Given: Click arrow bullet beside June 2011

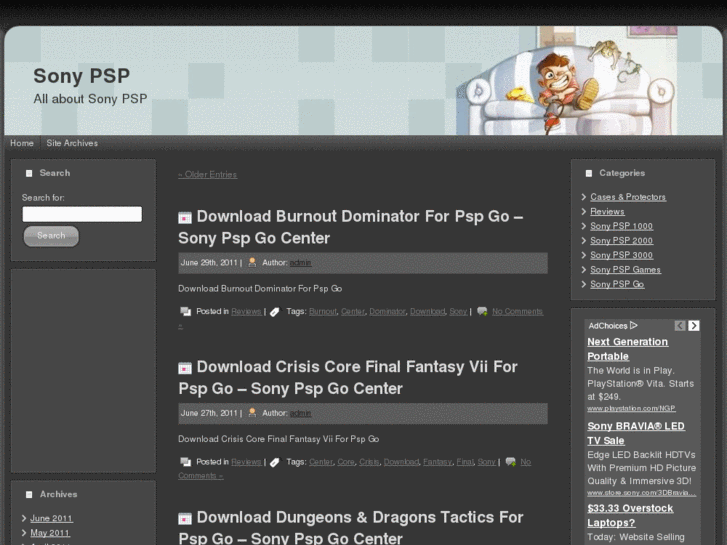Looking at the screenshot, I should click(24, 519).
